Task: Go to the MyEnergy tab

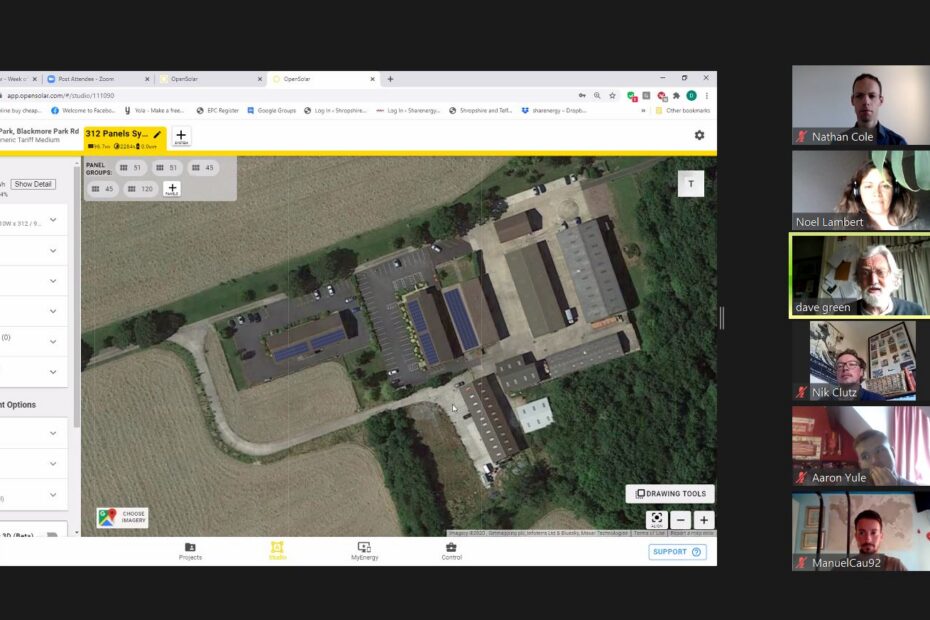Action: click(364, 551)
